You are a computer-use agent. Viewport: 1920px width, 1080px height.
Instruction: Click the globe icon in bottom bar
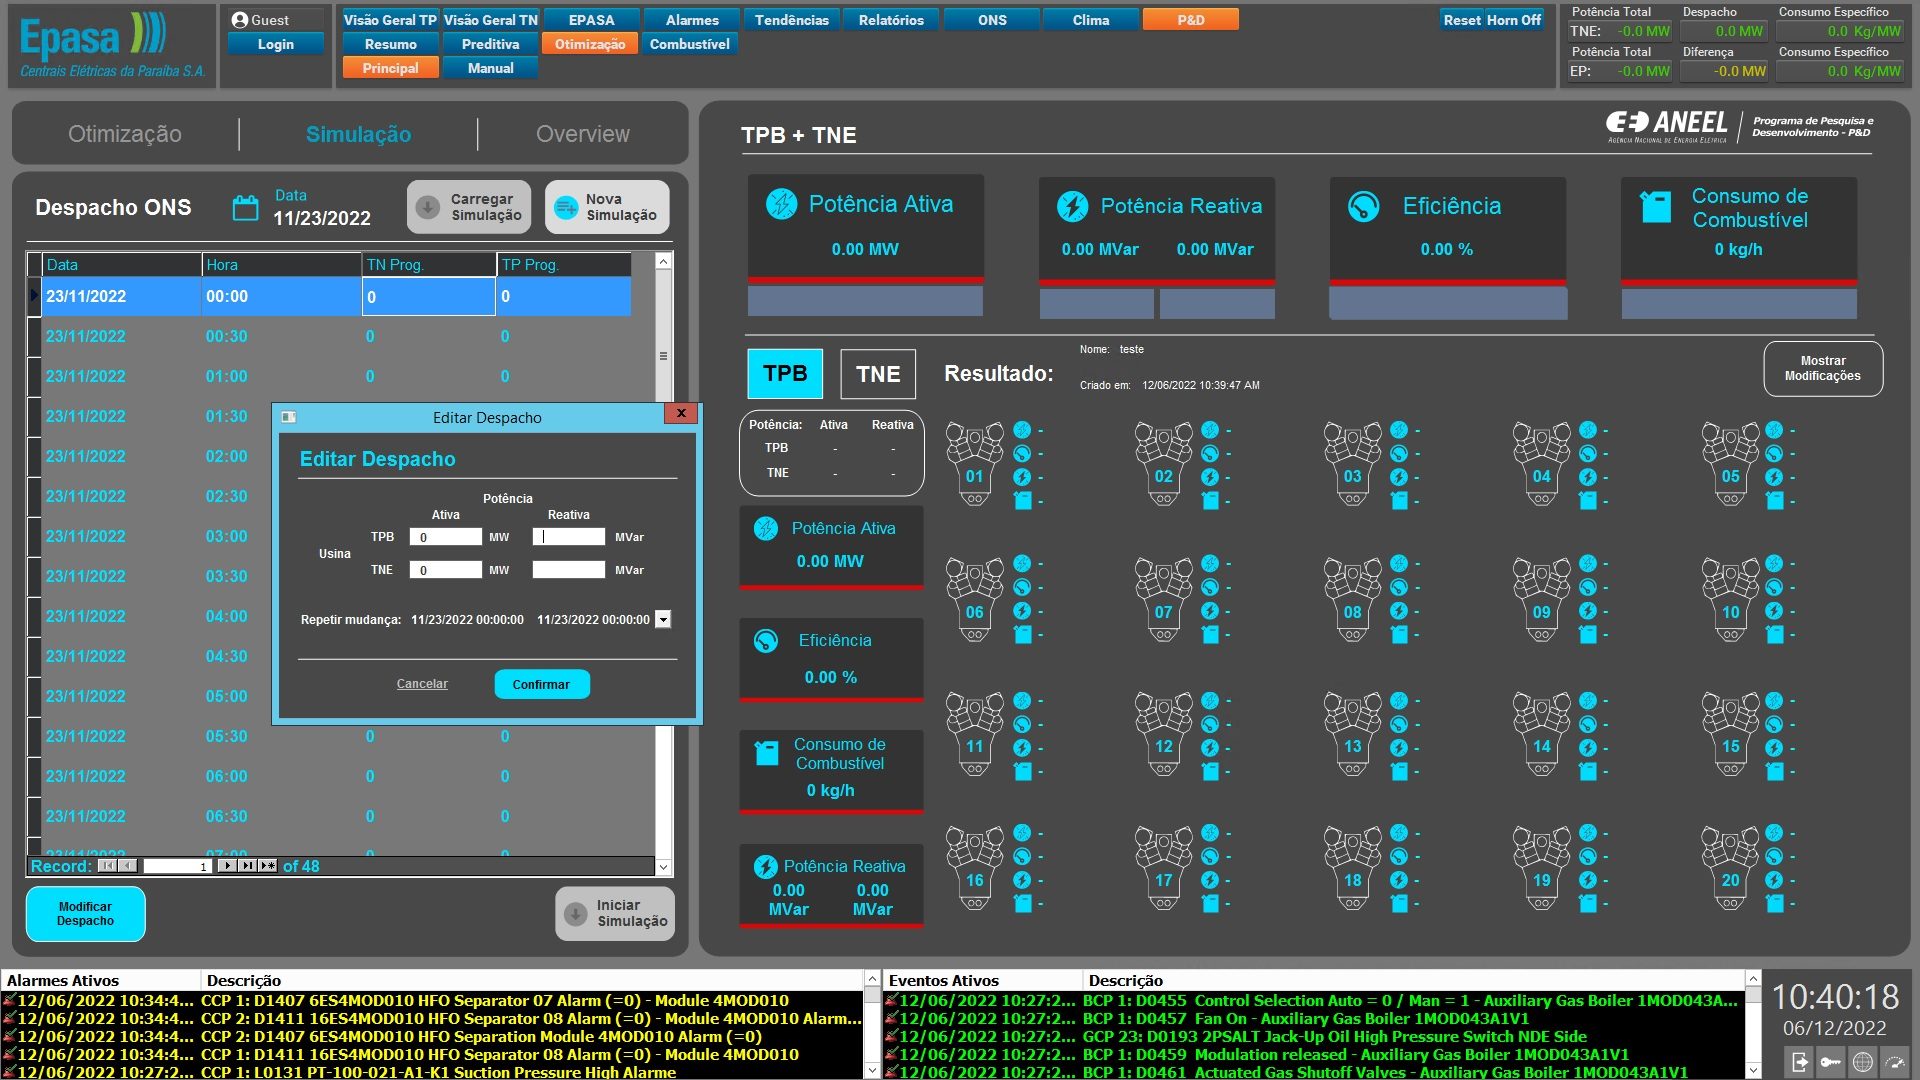point(1863,1062)
